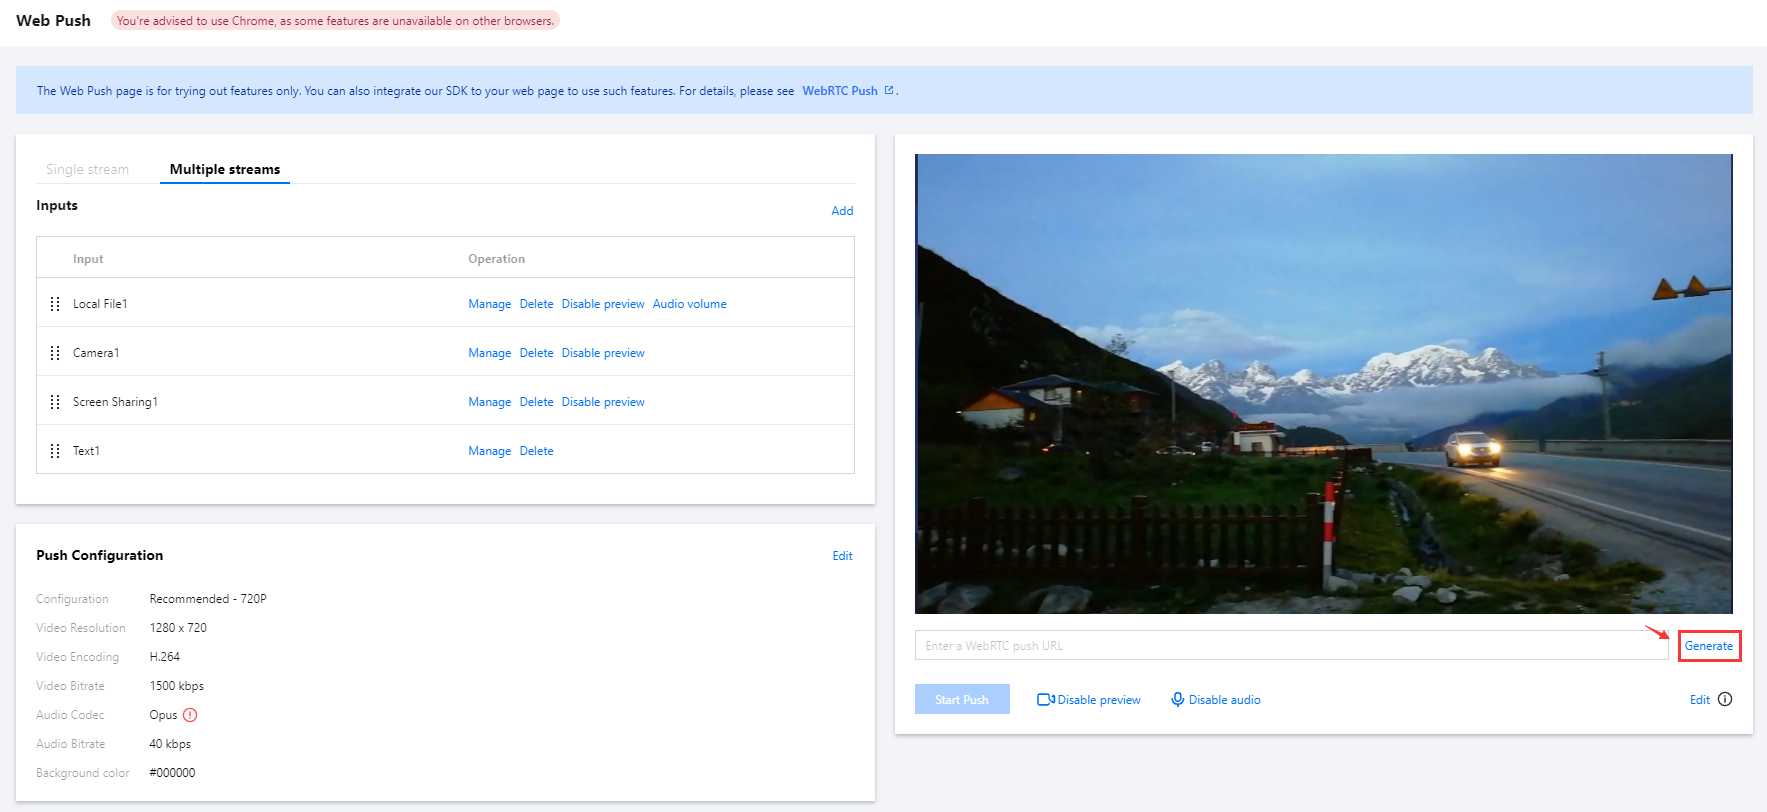Screen dimensions: 1767x812
Task: Click the Opus warning info icon
Action: 190,715
